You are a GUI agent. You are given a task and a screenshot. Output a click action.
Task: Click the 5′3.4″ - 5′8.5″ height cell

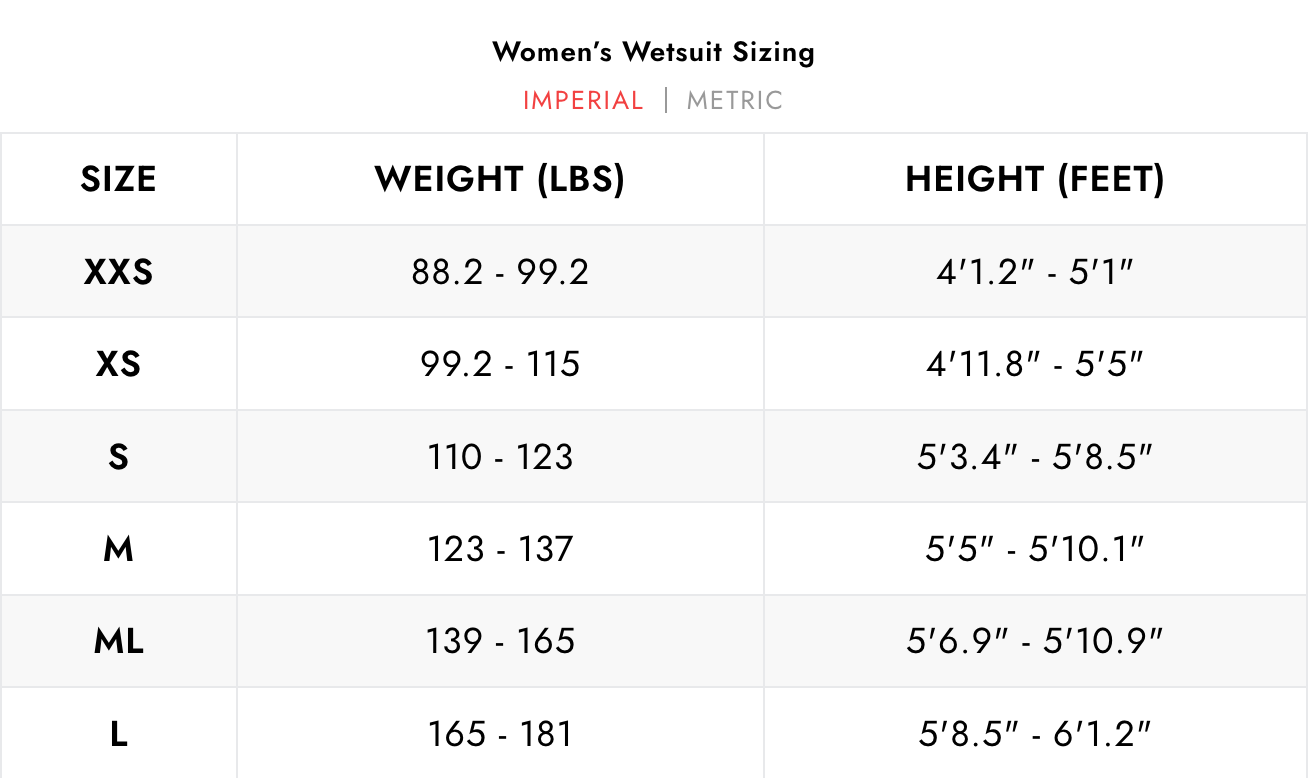[x=1035, y=457]
